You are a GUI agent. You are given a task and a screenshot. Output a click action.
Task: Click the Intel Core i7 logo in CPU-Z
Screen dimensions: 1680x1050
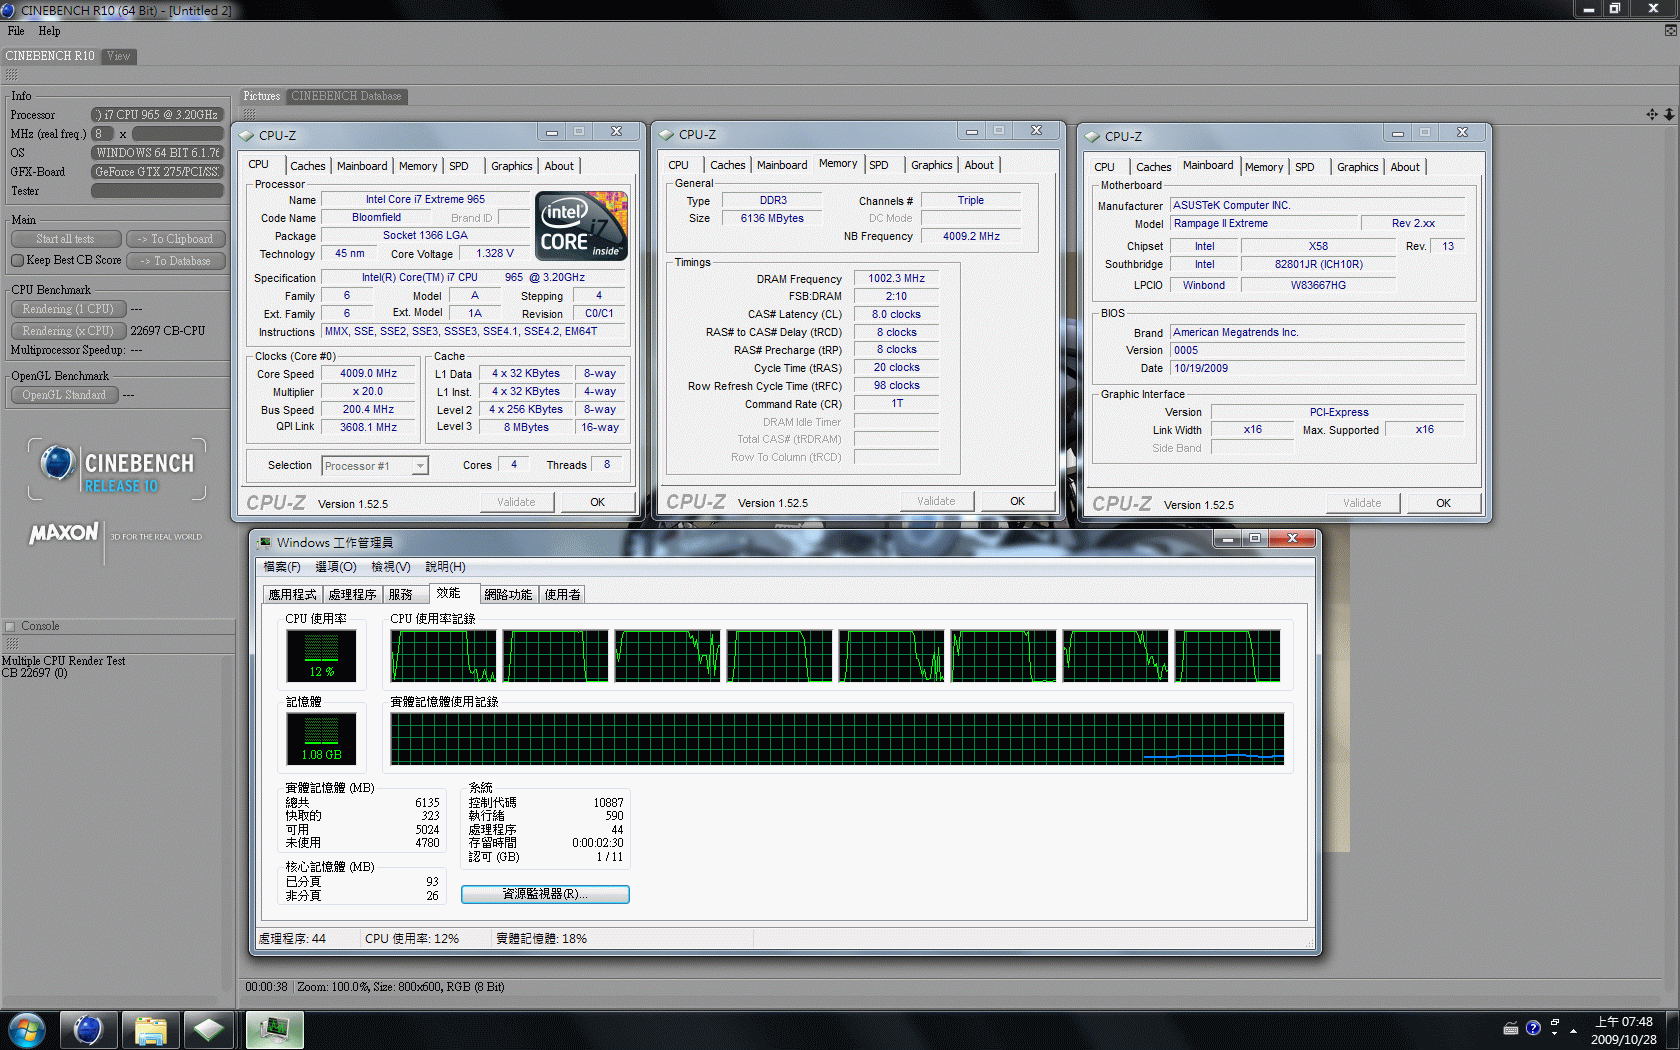[x=581, y=225]
